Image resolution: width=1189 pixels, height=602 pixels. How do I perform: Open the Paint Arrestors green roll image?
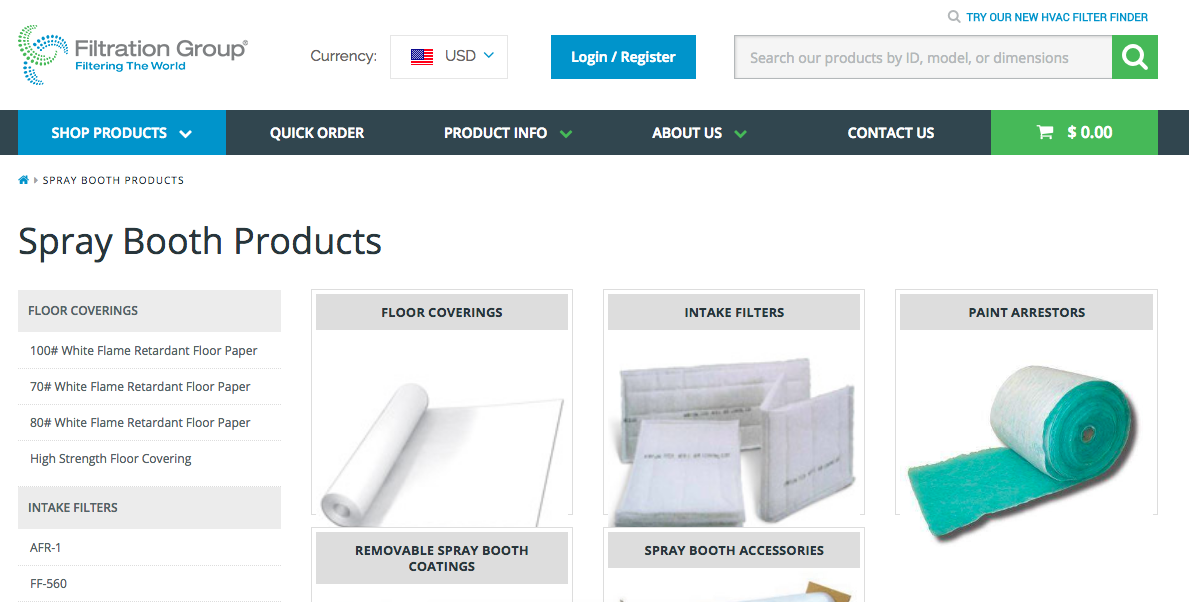(1023, 453)
